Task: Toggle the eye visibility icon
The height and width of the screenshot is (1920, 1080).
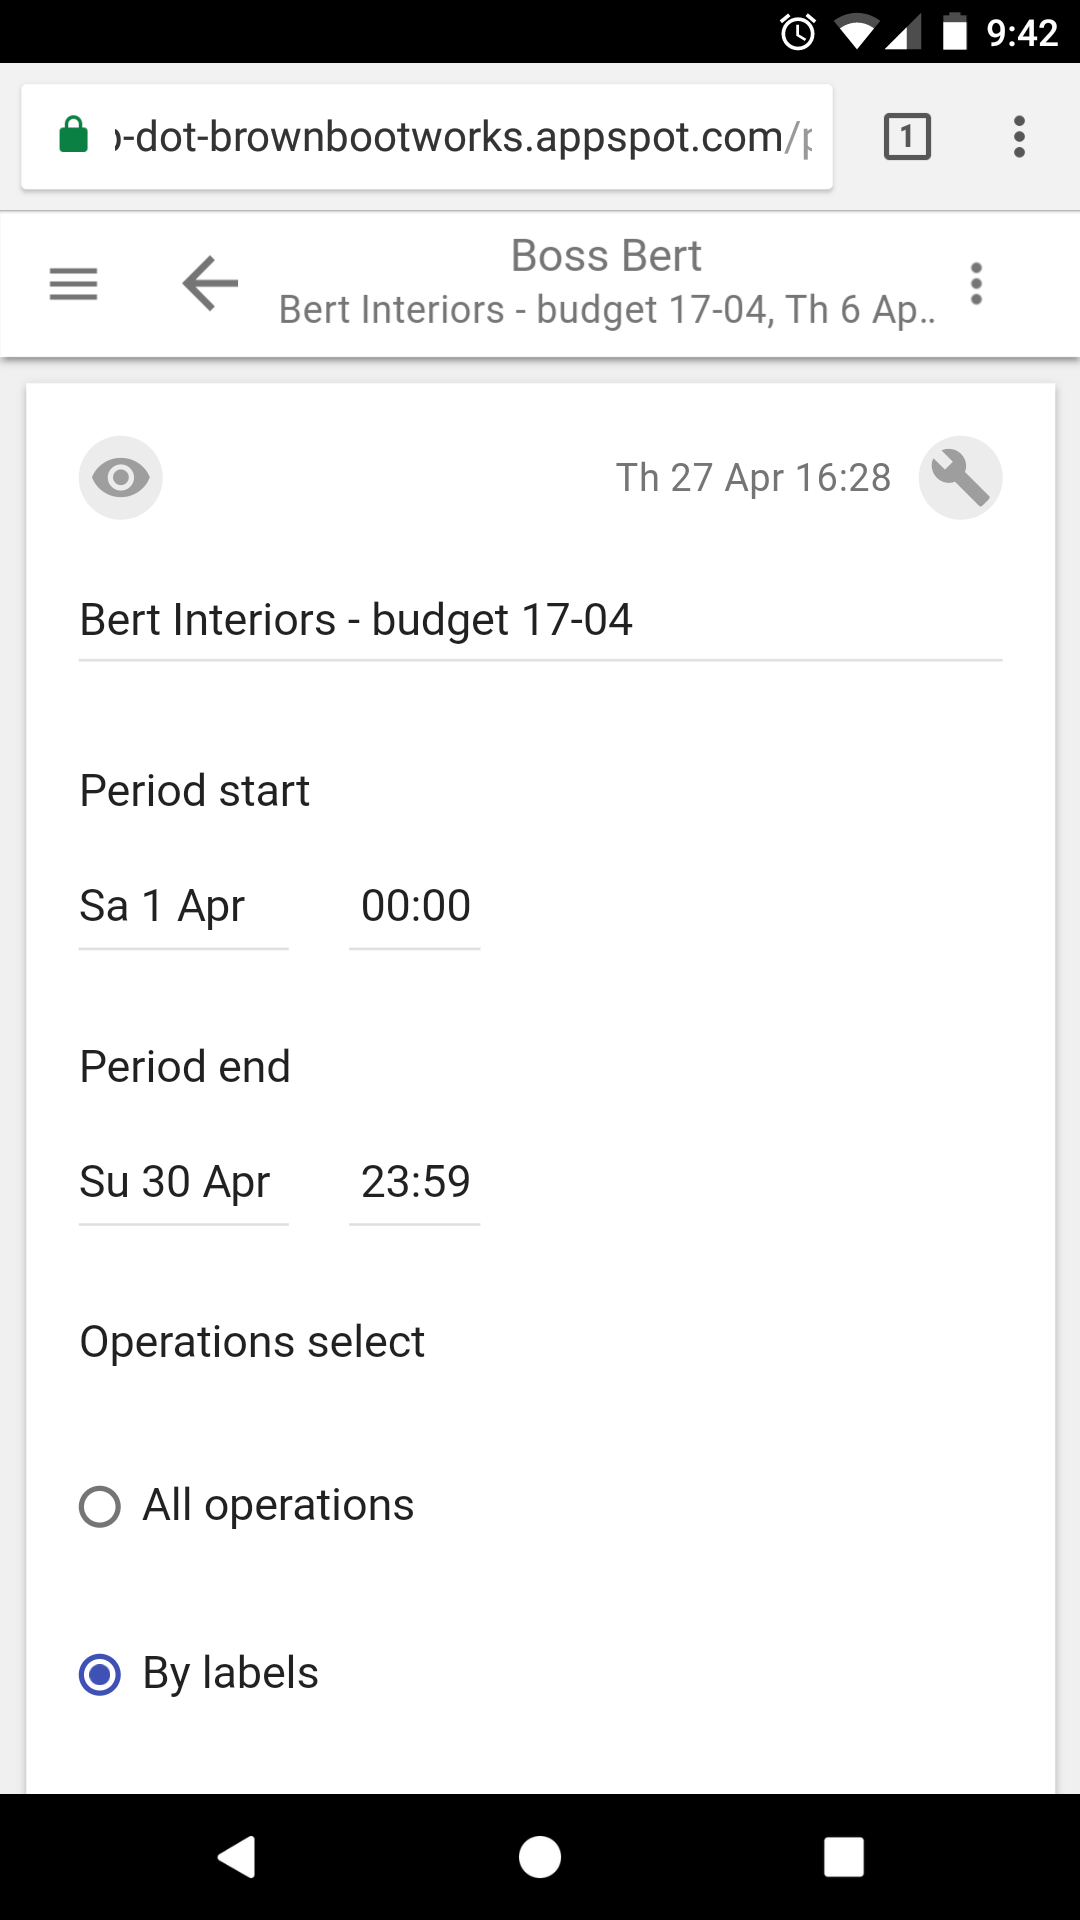Action: click(x=121, y=478)
